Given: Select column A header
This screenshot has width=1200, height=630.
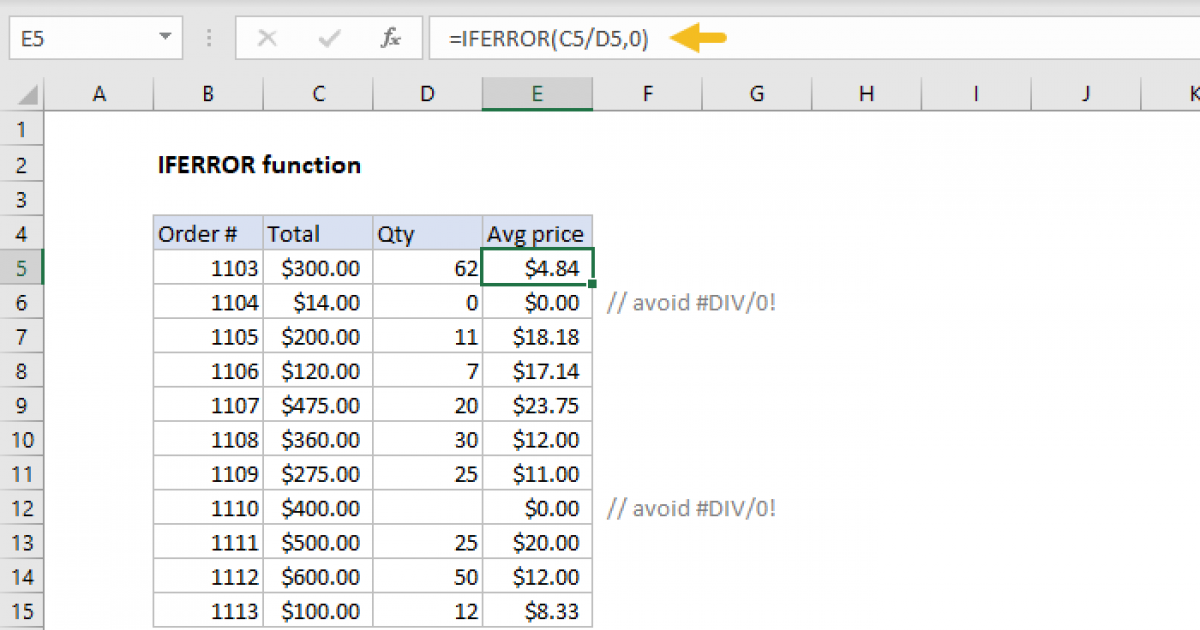Looking at the screenshot, I should (x=99, y=93).
